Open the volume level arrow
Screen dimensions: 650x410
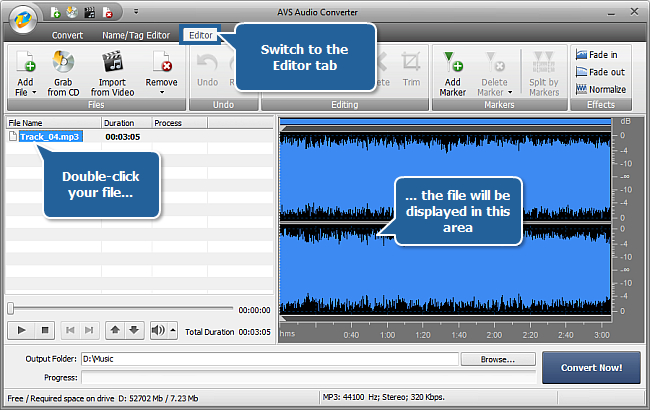coord(173,330)
